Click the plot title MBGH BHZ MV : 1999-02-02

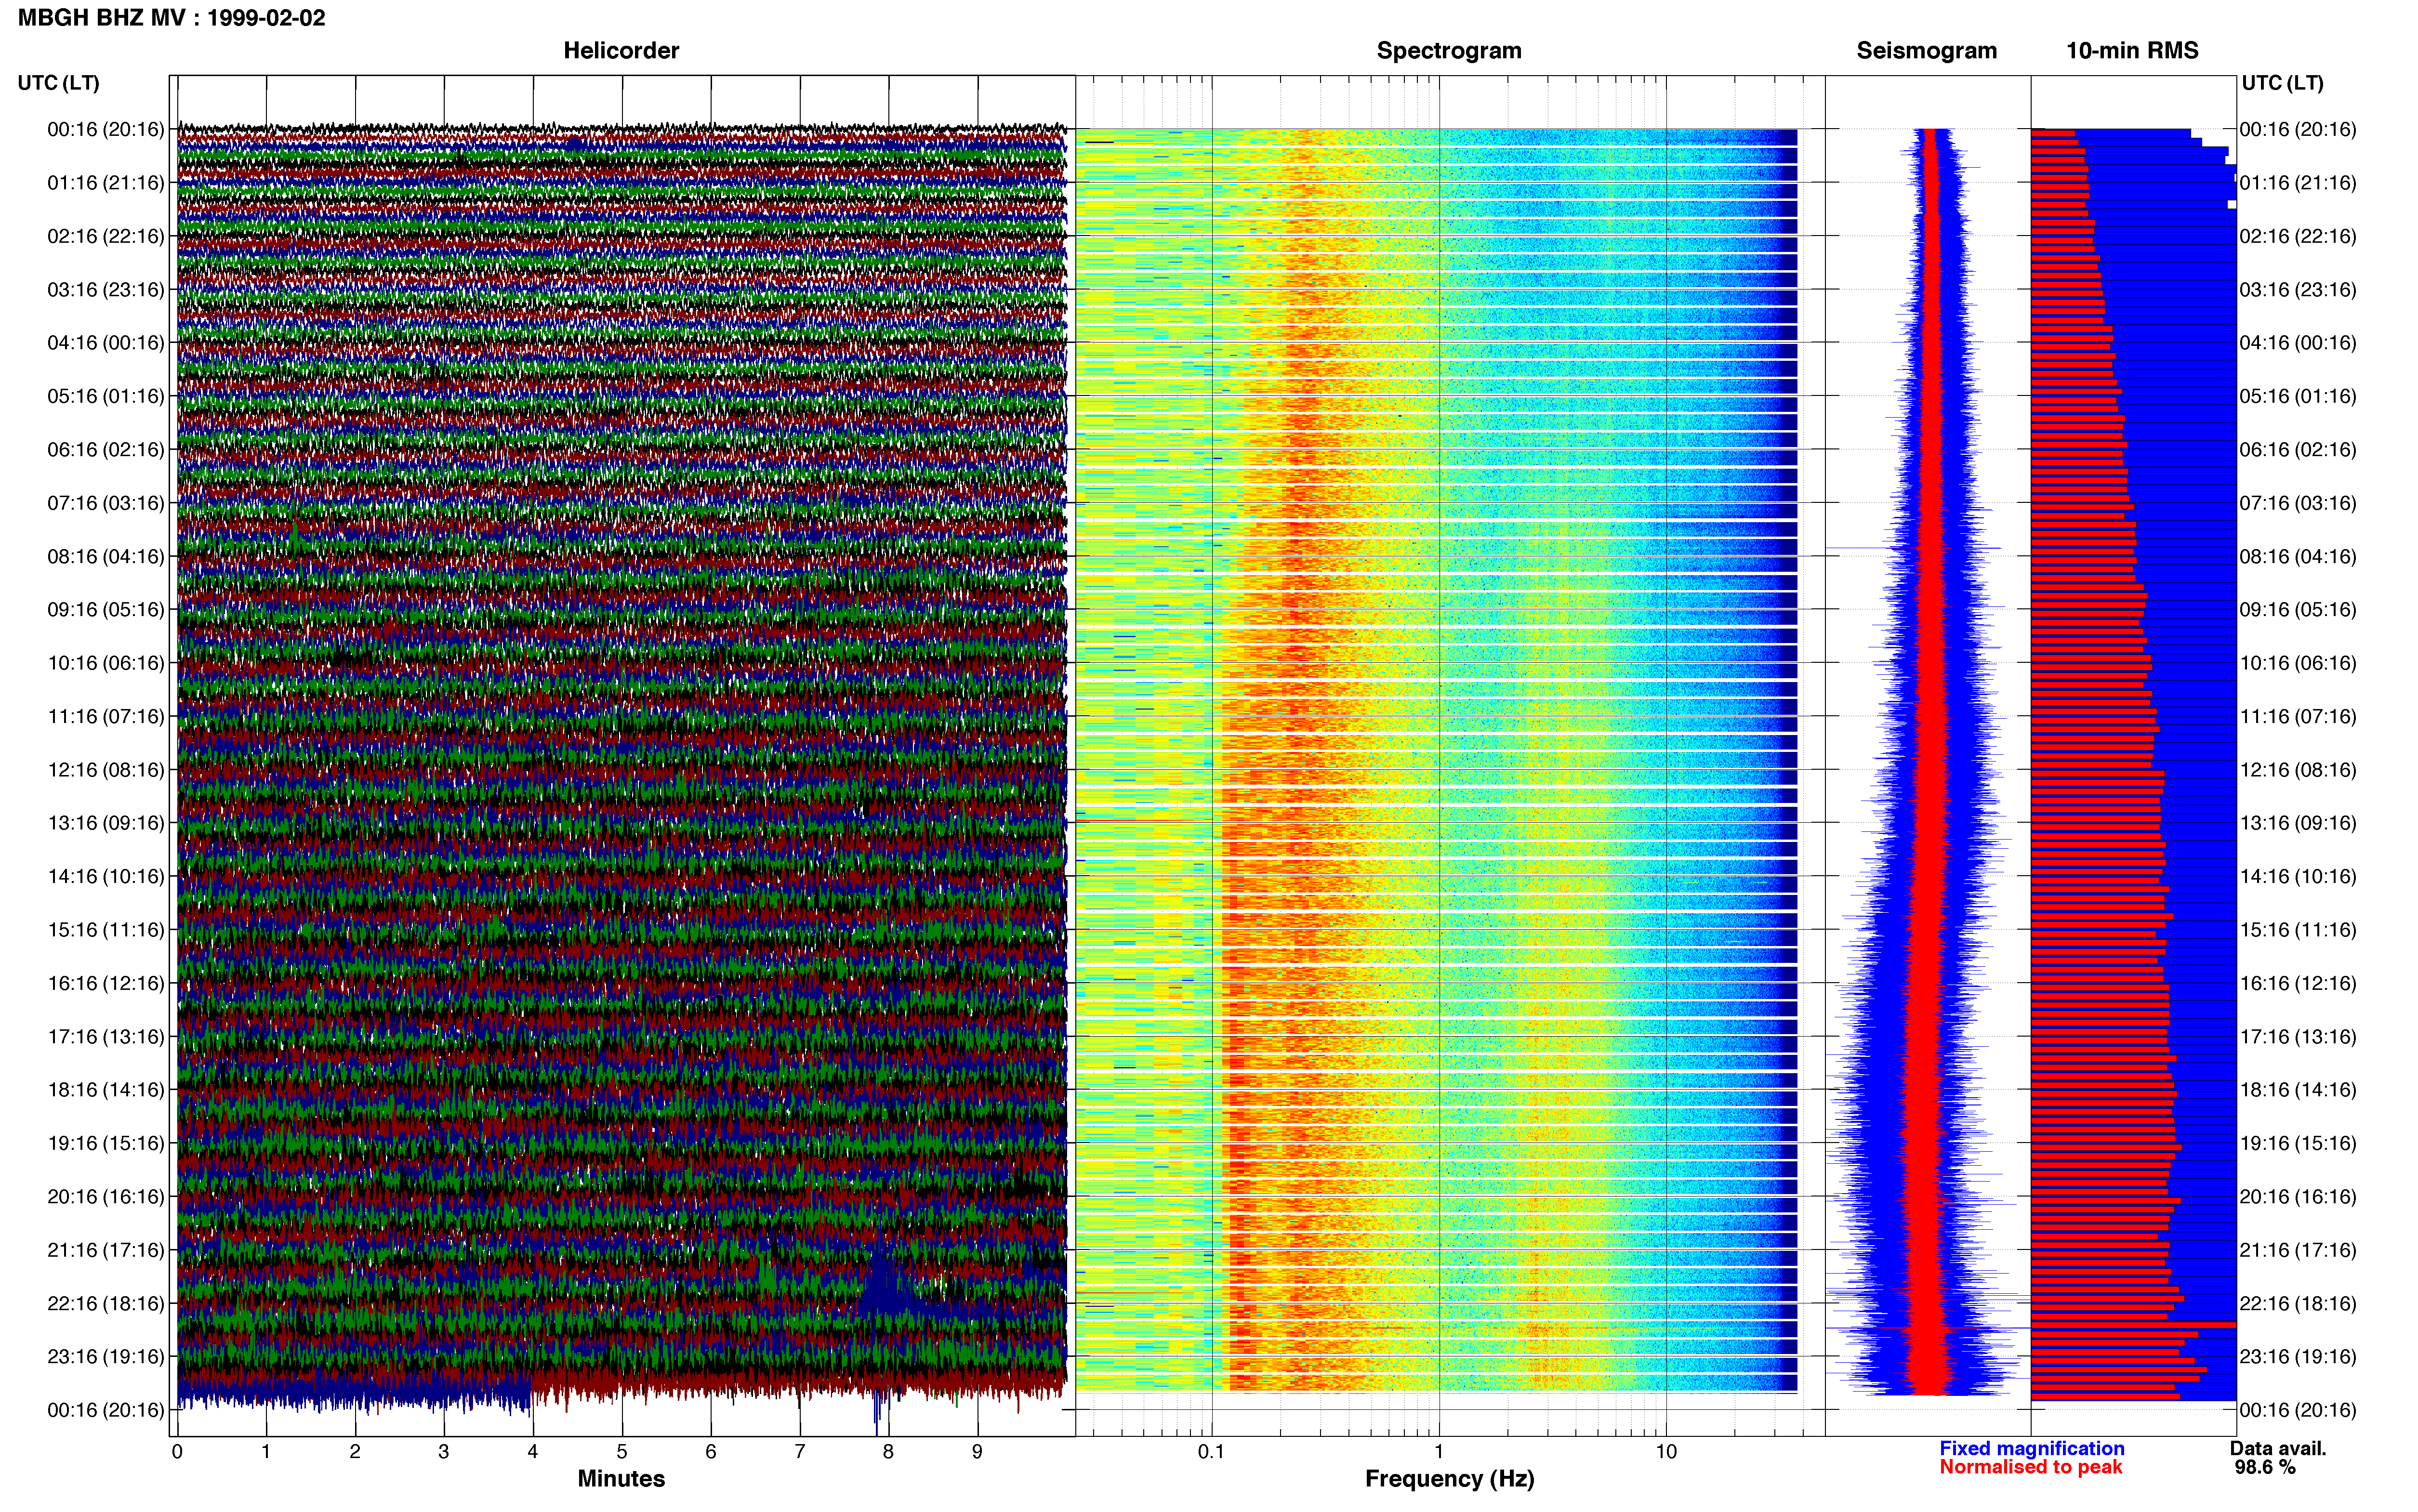pos(171,18)
